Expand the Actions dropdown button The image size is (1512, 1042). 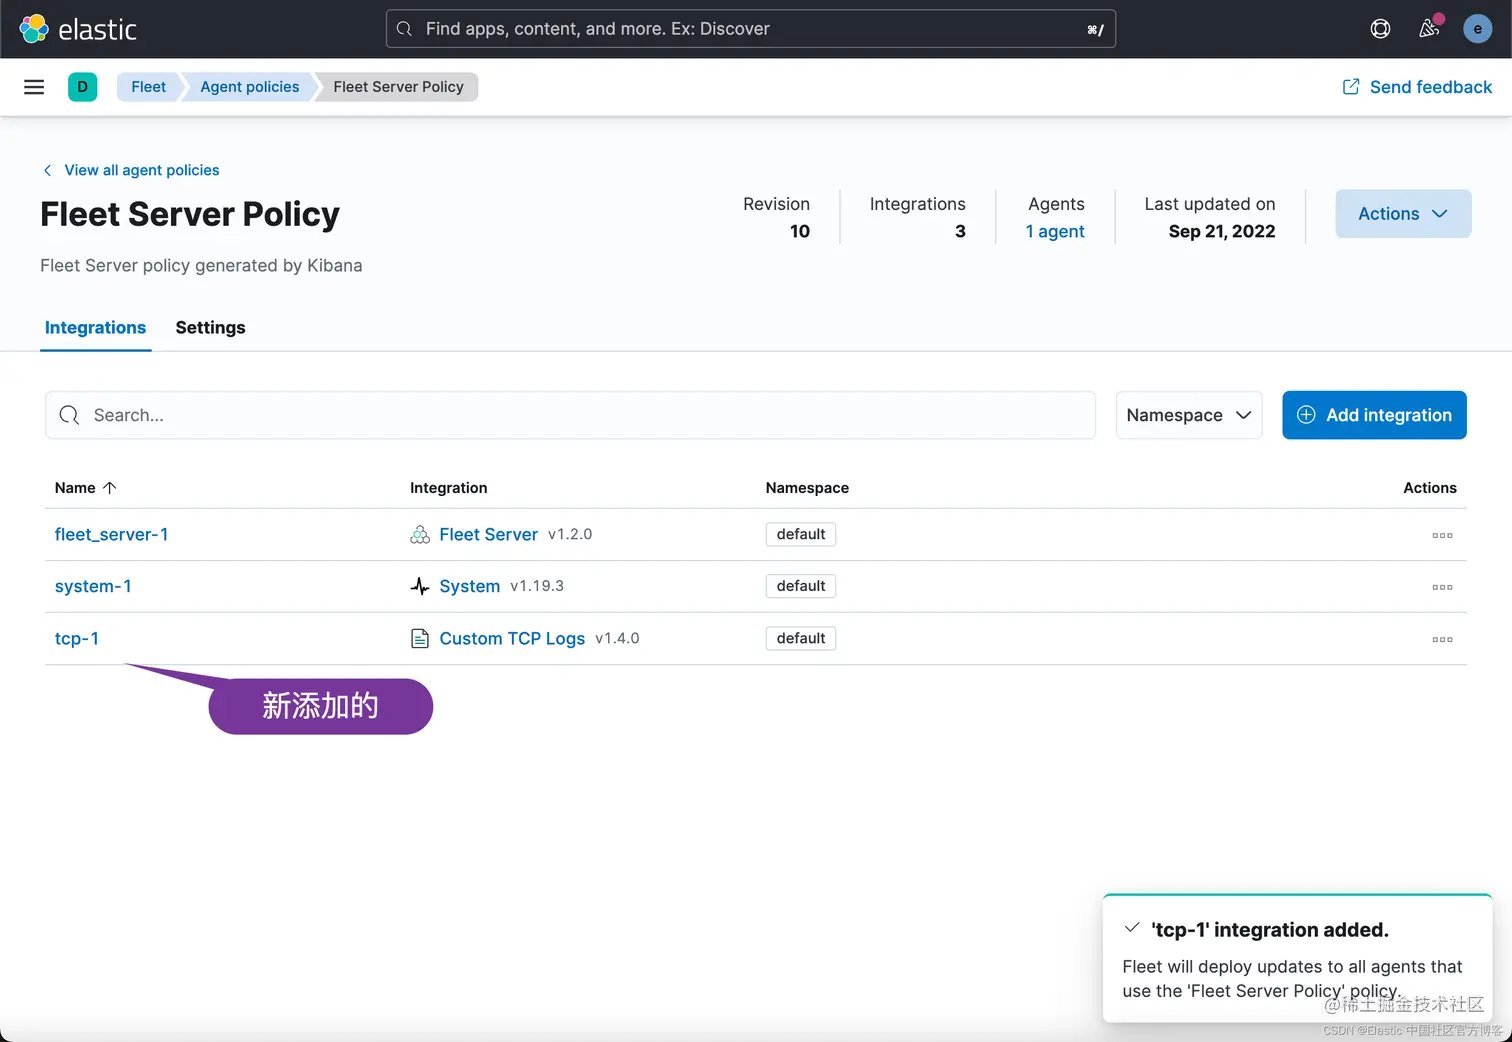tap(1403, 214)
